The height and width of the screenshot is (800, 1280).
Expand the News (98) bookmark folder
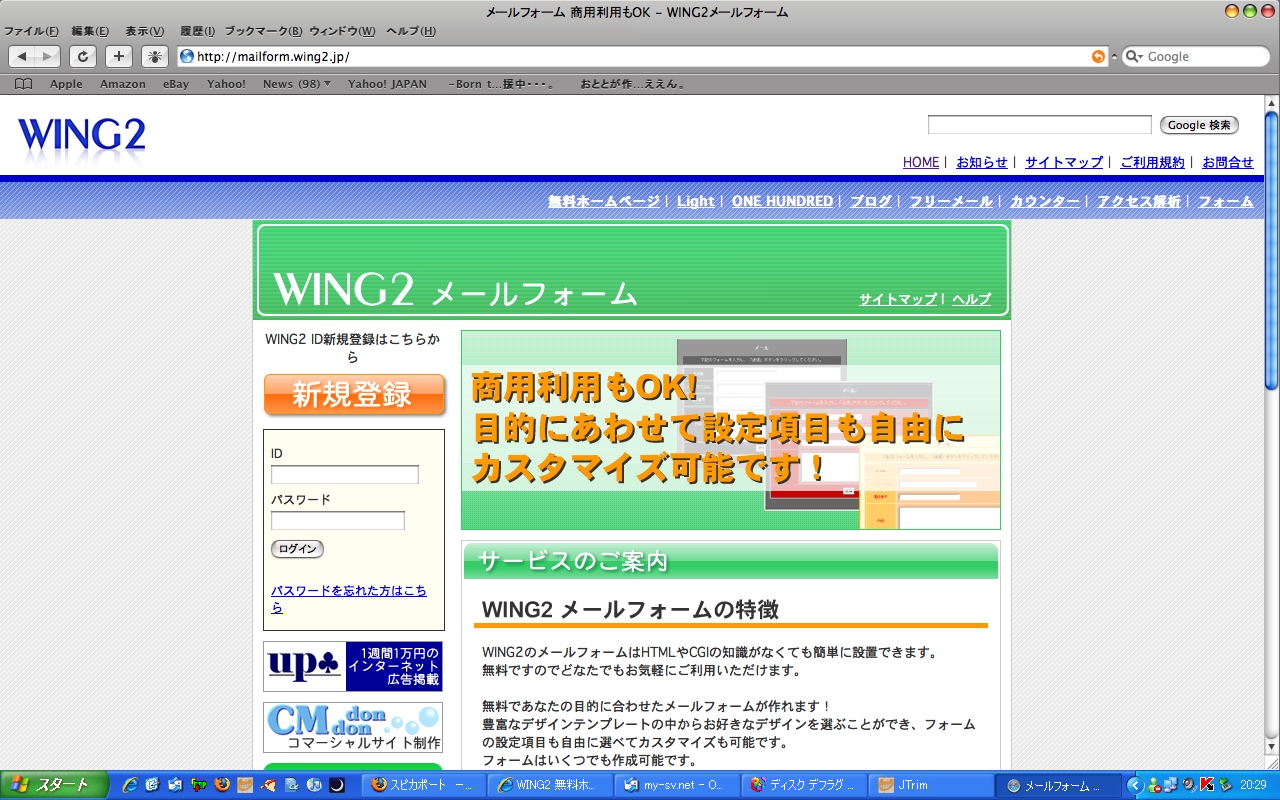pos(296,84)
